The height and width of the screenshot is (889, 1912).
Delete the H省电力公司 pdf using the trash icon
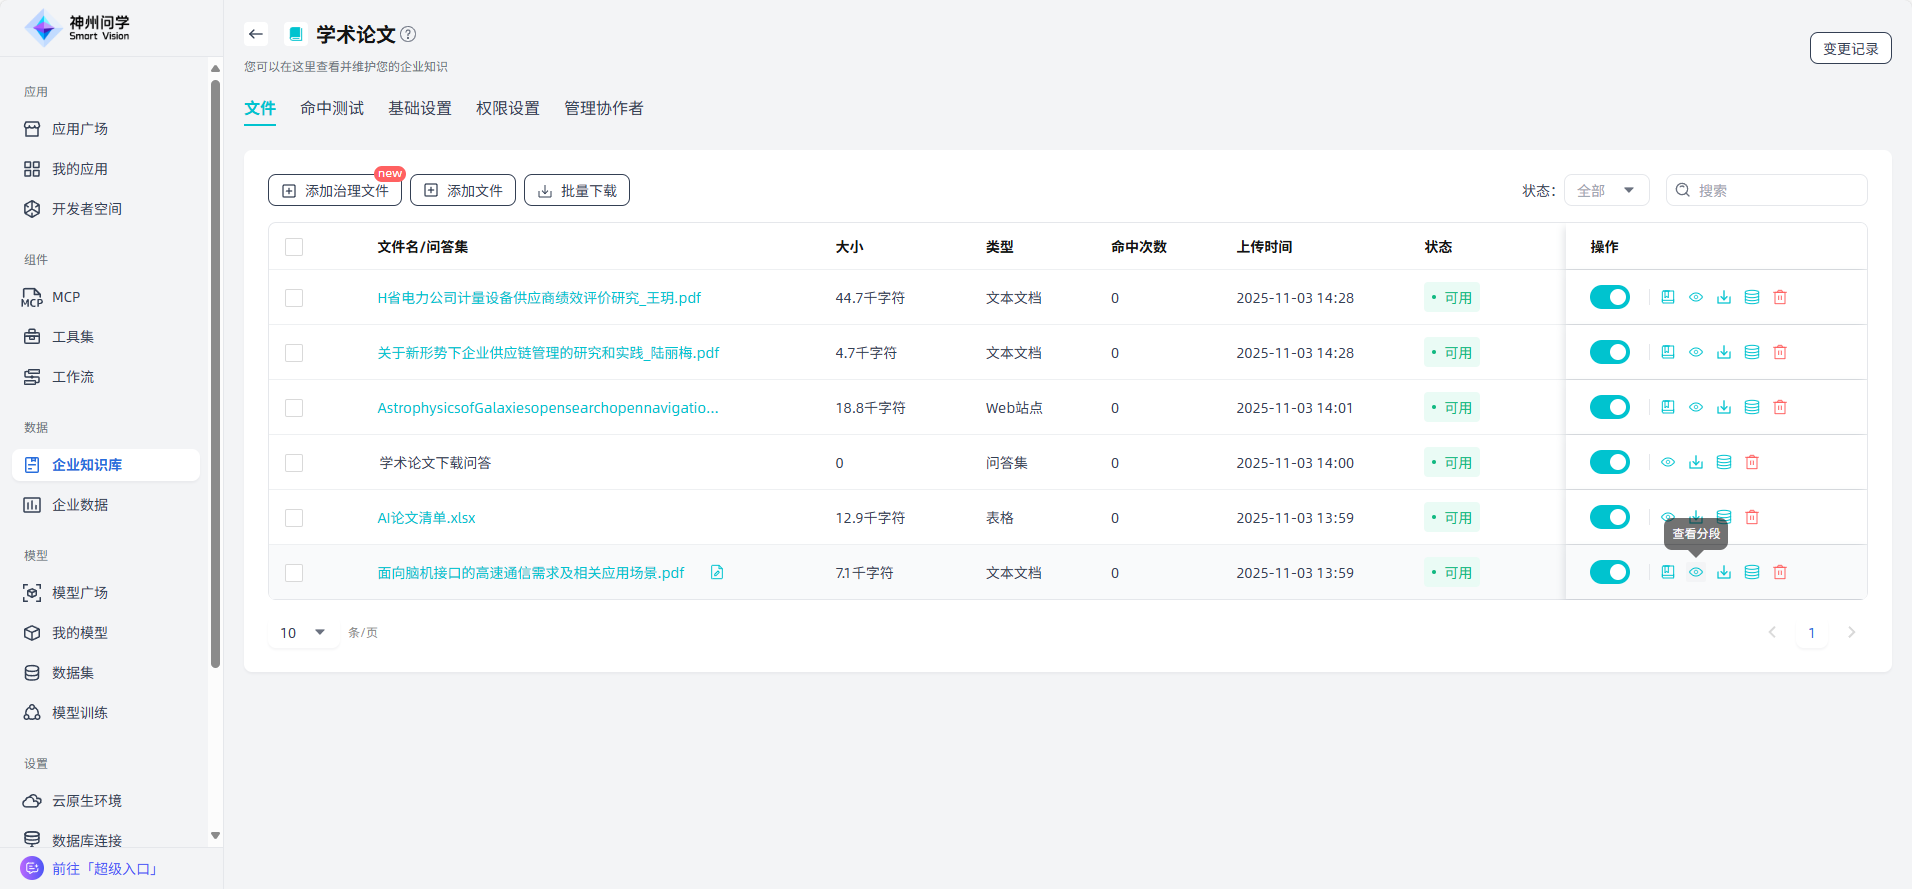(1780, 297)
